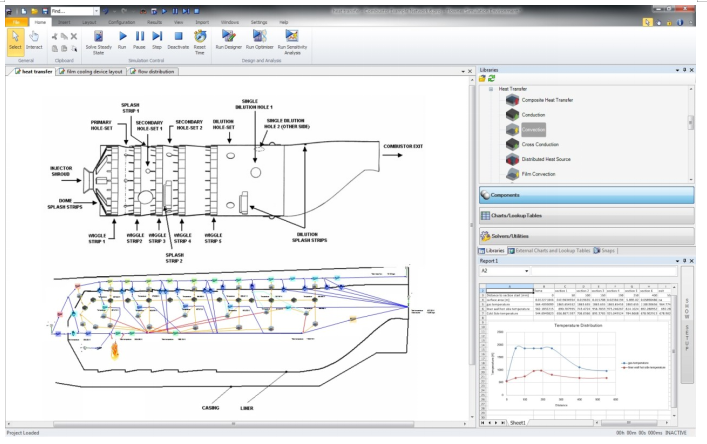Viewport: 707px width, 444px height.
Task: Expand the Components library section
Action: click(x=587, y=195)
